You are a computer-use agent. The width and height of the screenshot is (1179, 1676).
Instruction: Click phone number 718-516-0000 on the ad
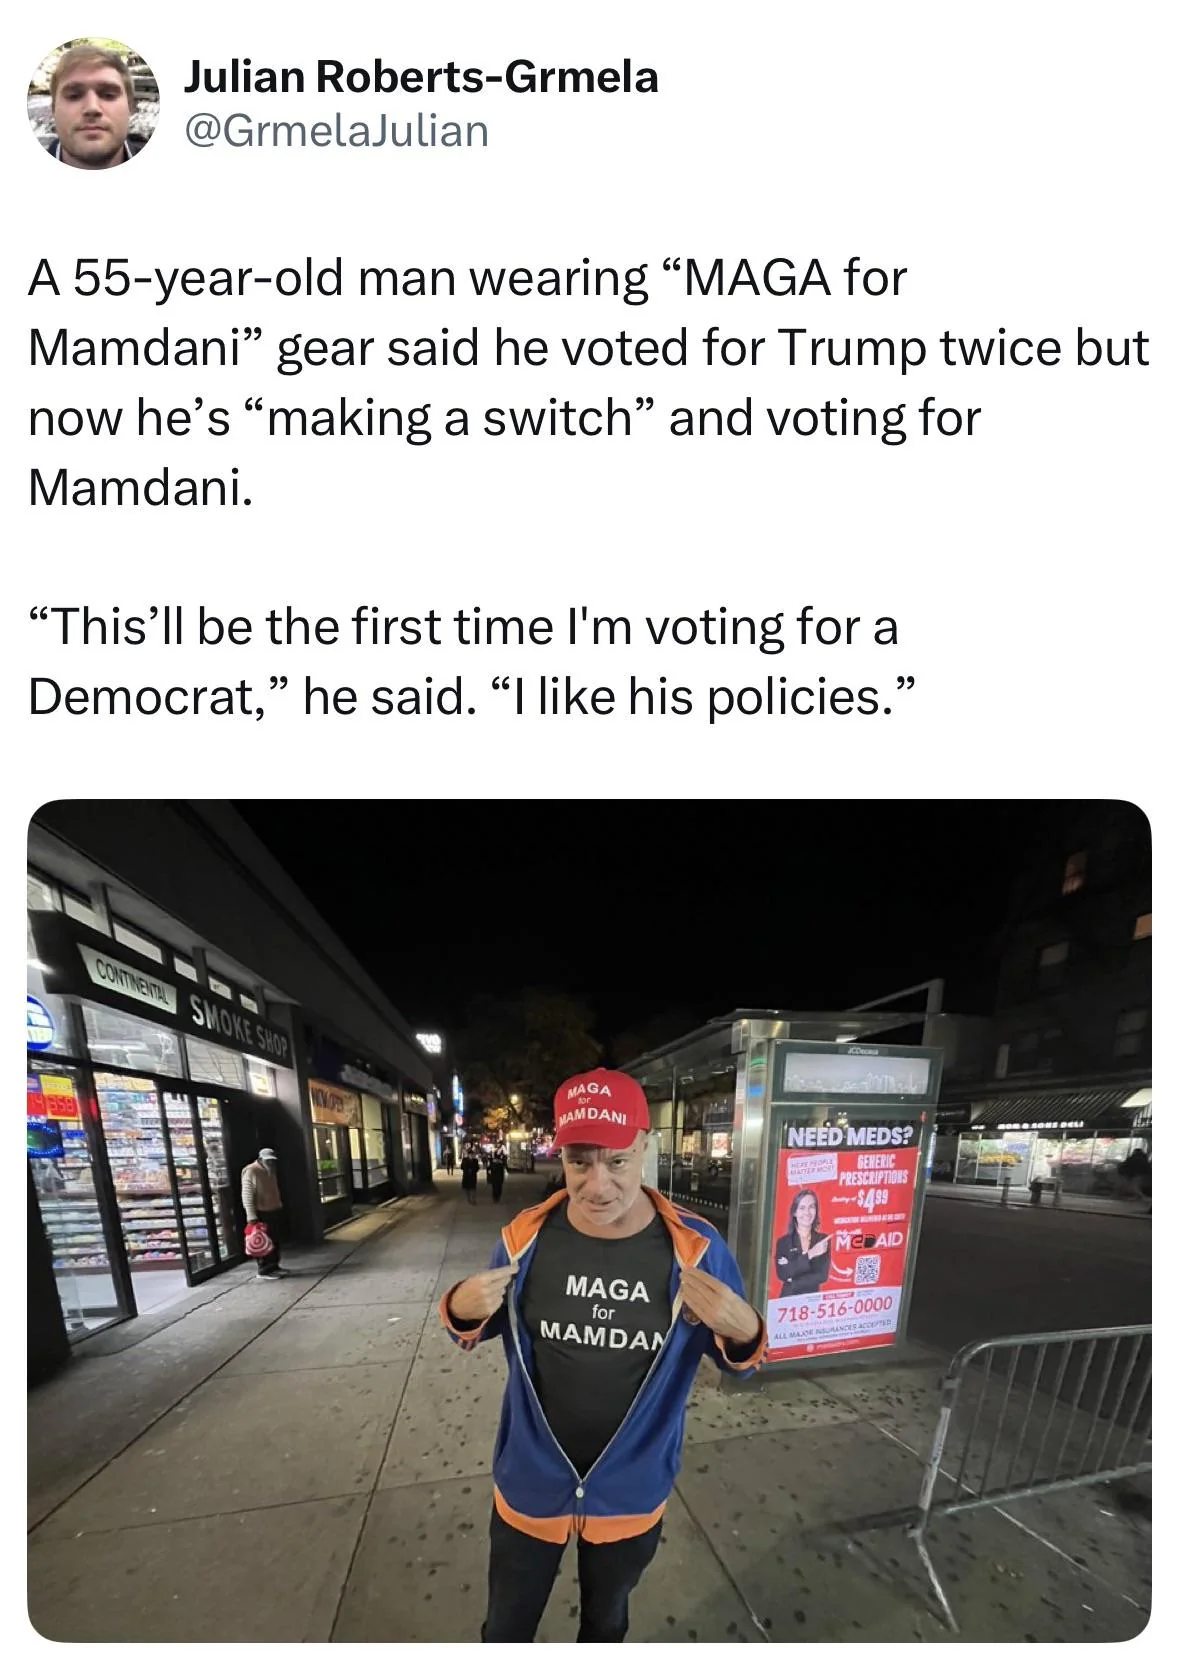[x=834, y=1309]
